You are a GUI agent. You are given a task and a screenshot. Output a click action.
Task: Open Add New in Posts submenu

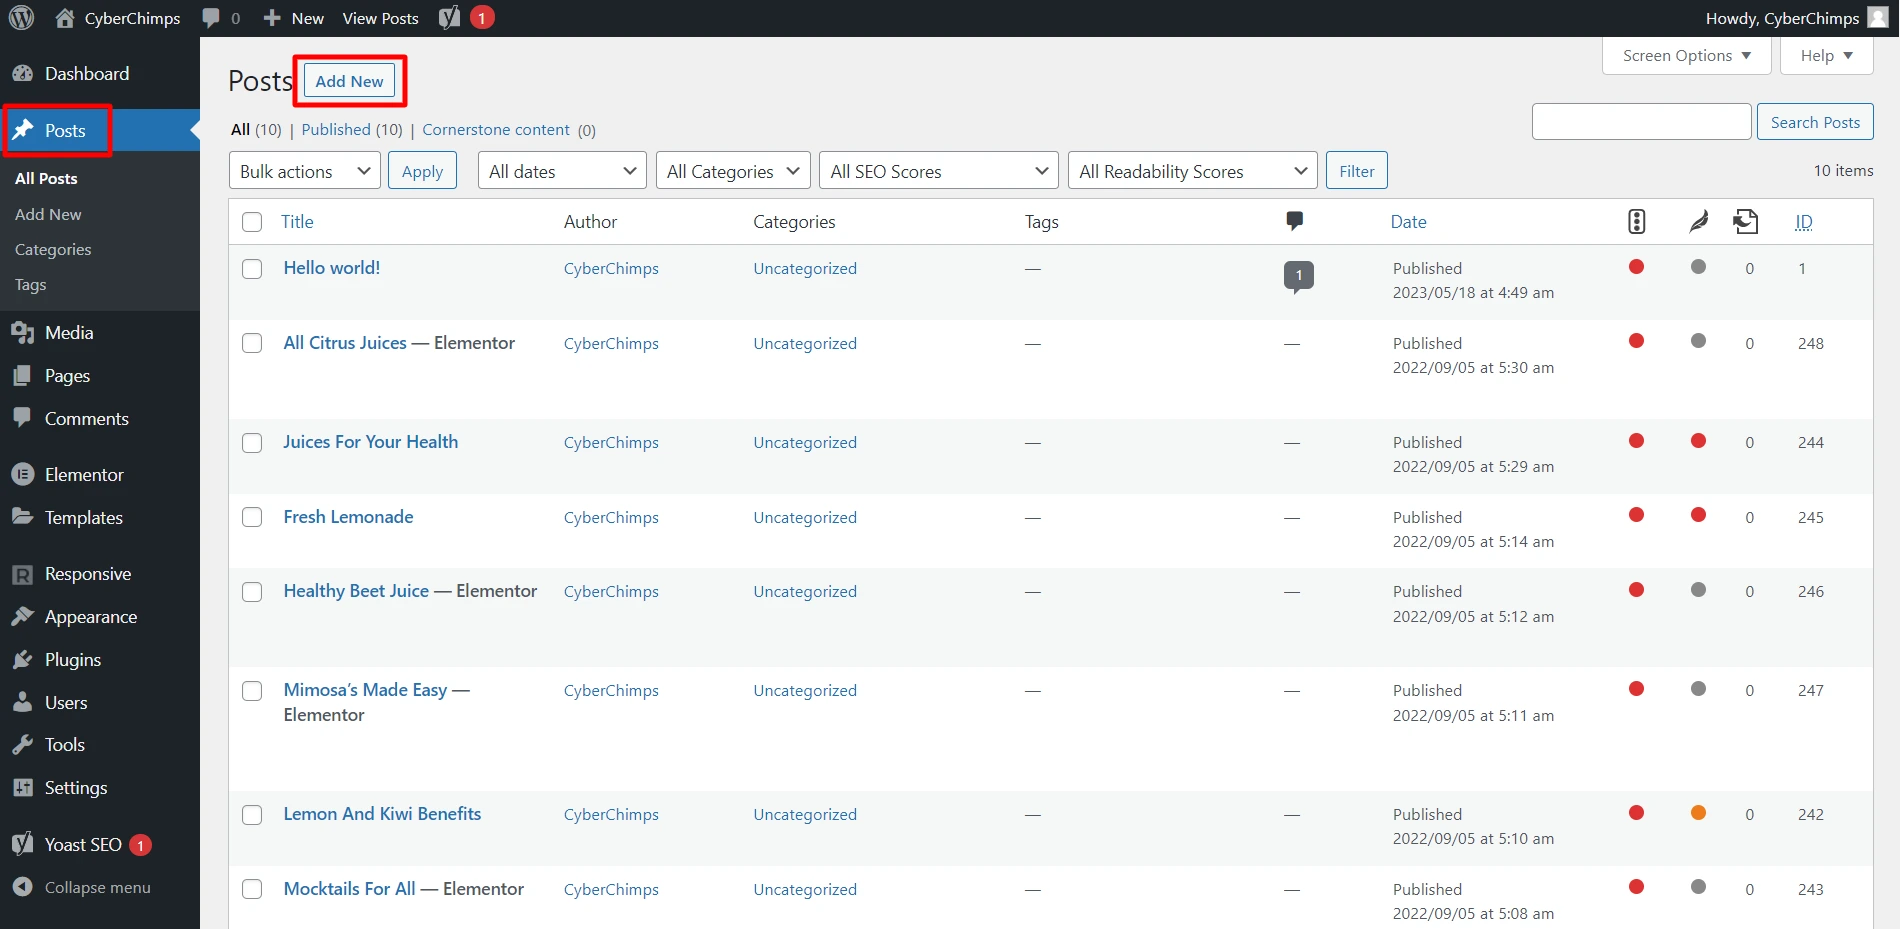coord(48,214)
